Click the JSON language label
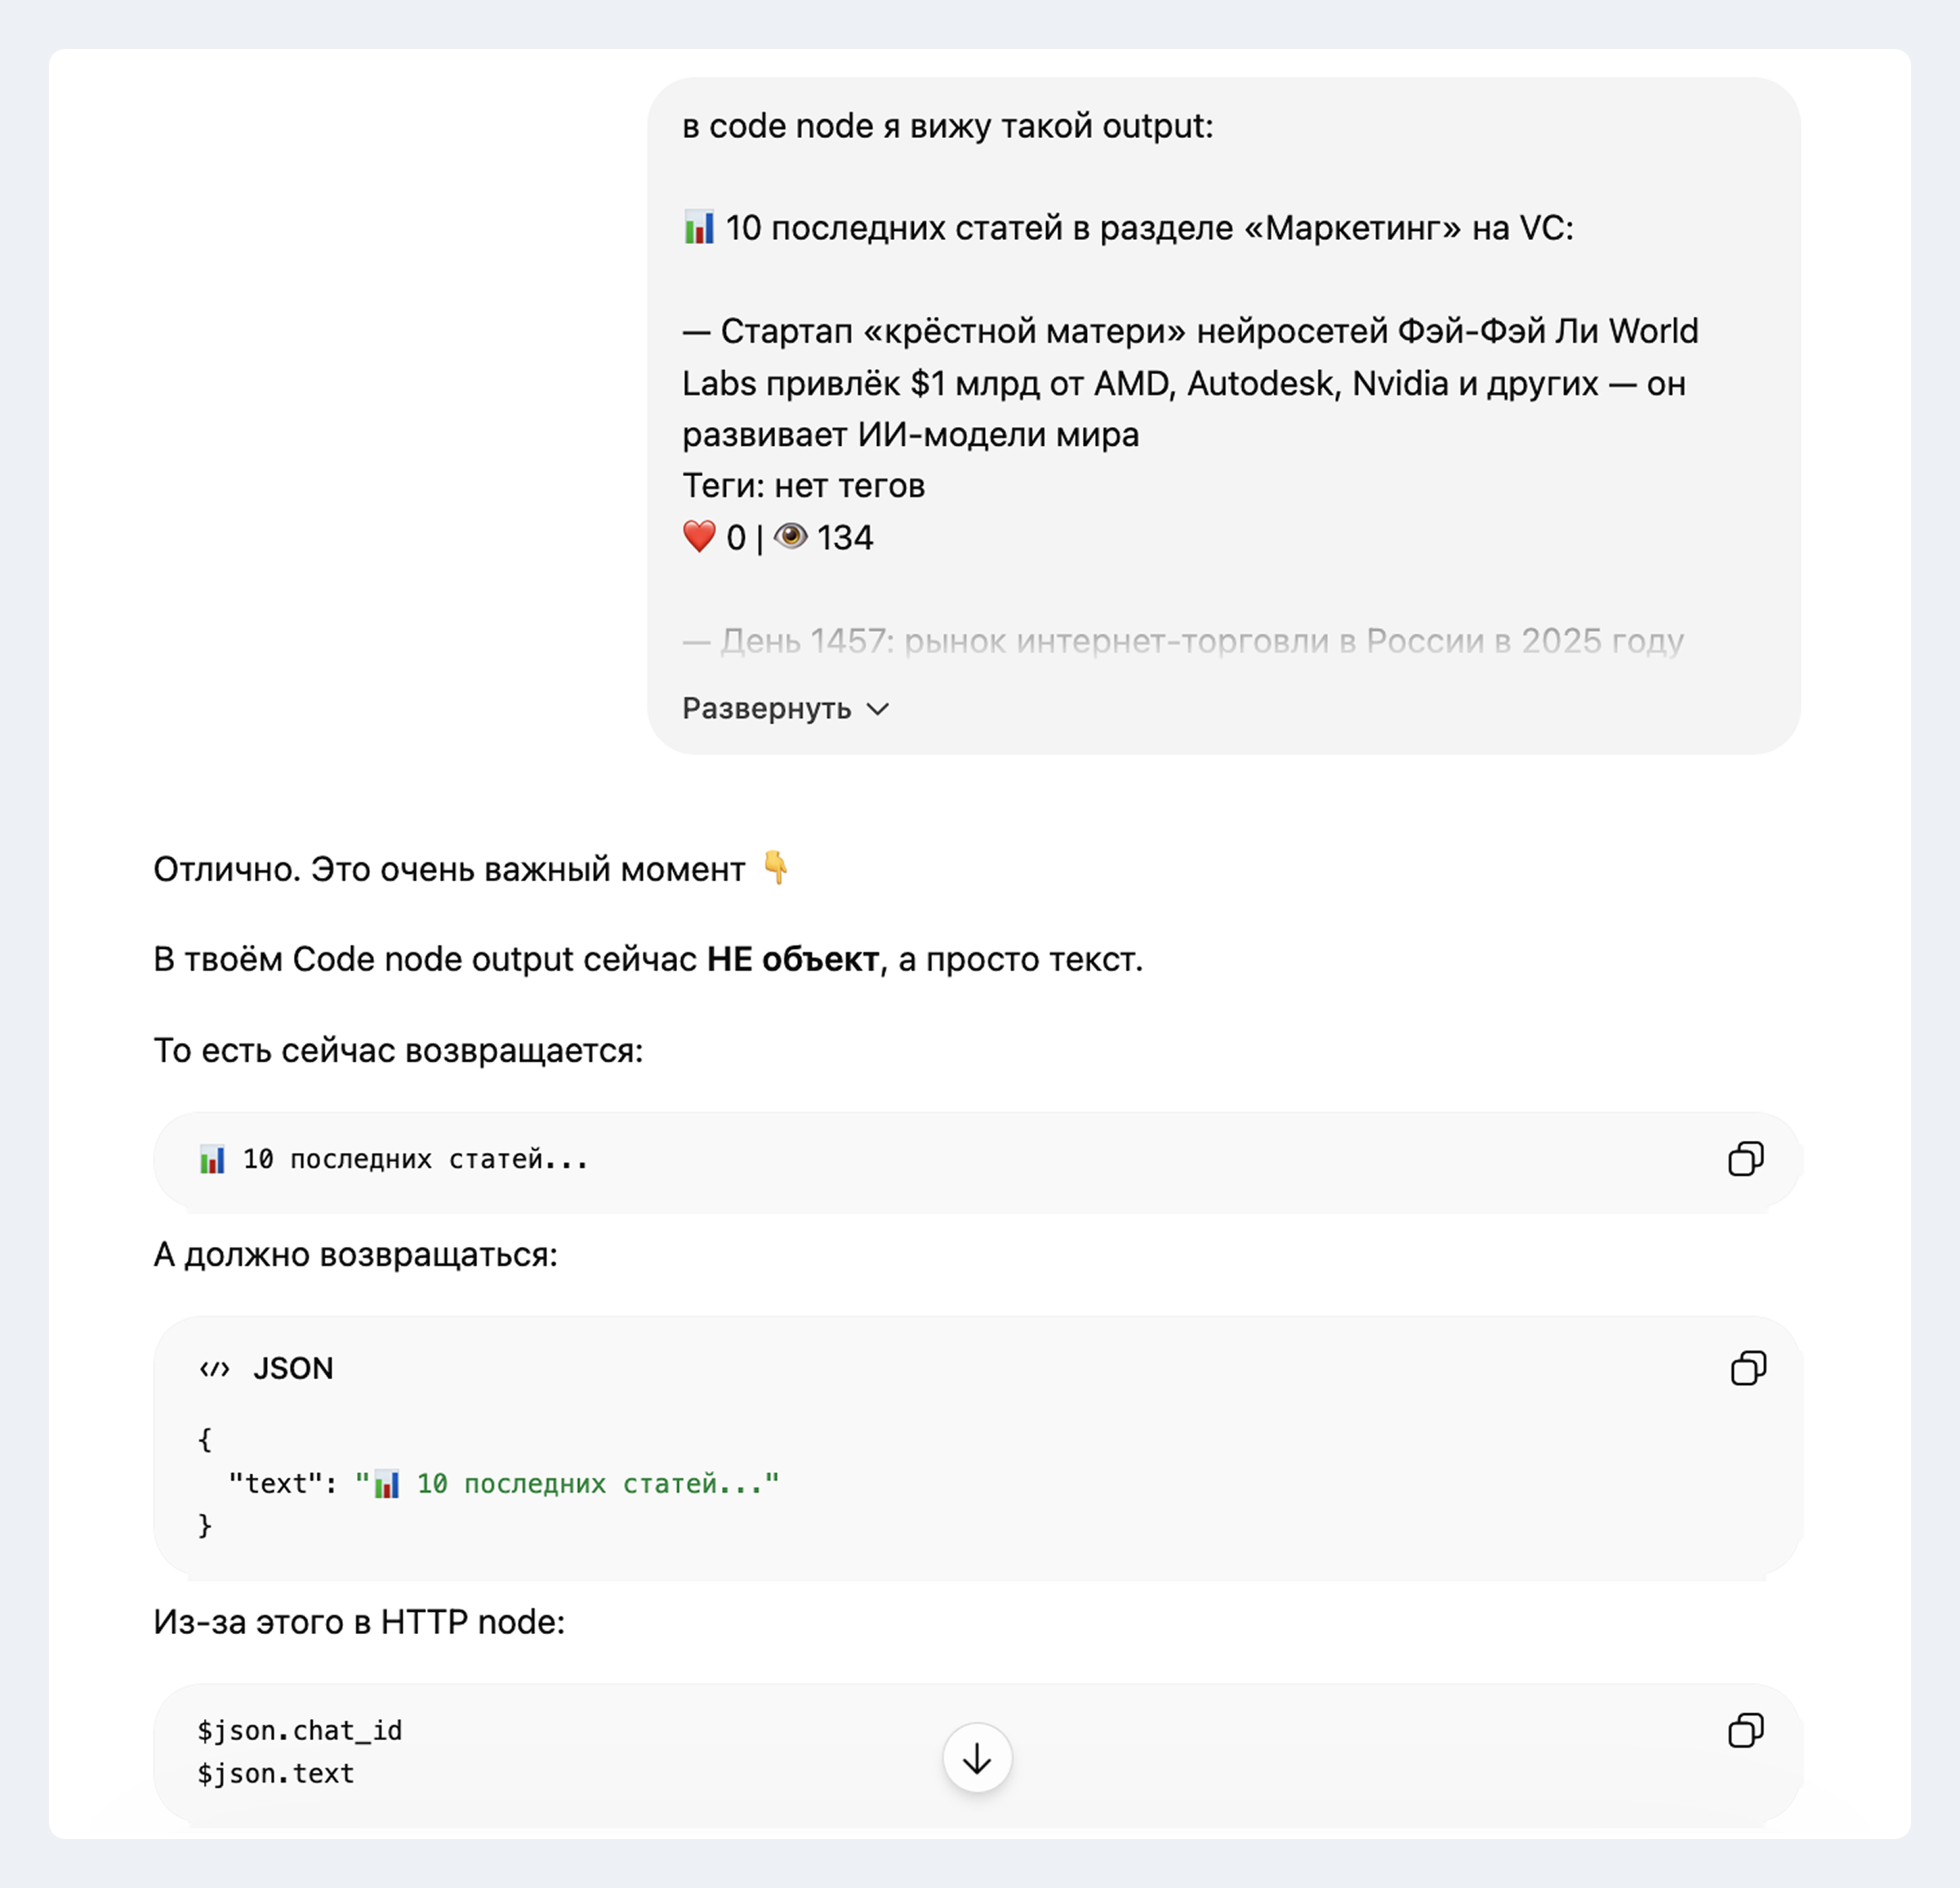The height and width of the screenshot is (1888, 1960). pos(293,1368)
